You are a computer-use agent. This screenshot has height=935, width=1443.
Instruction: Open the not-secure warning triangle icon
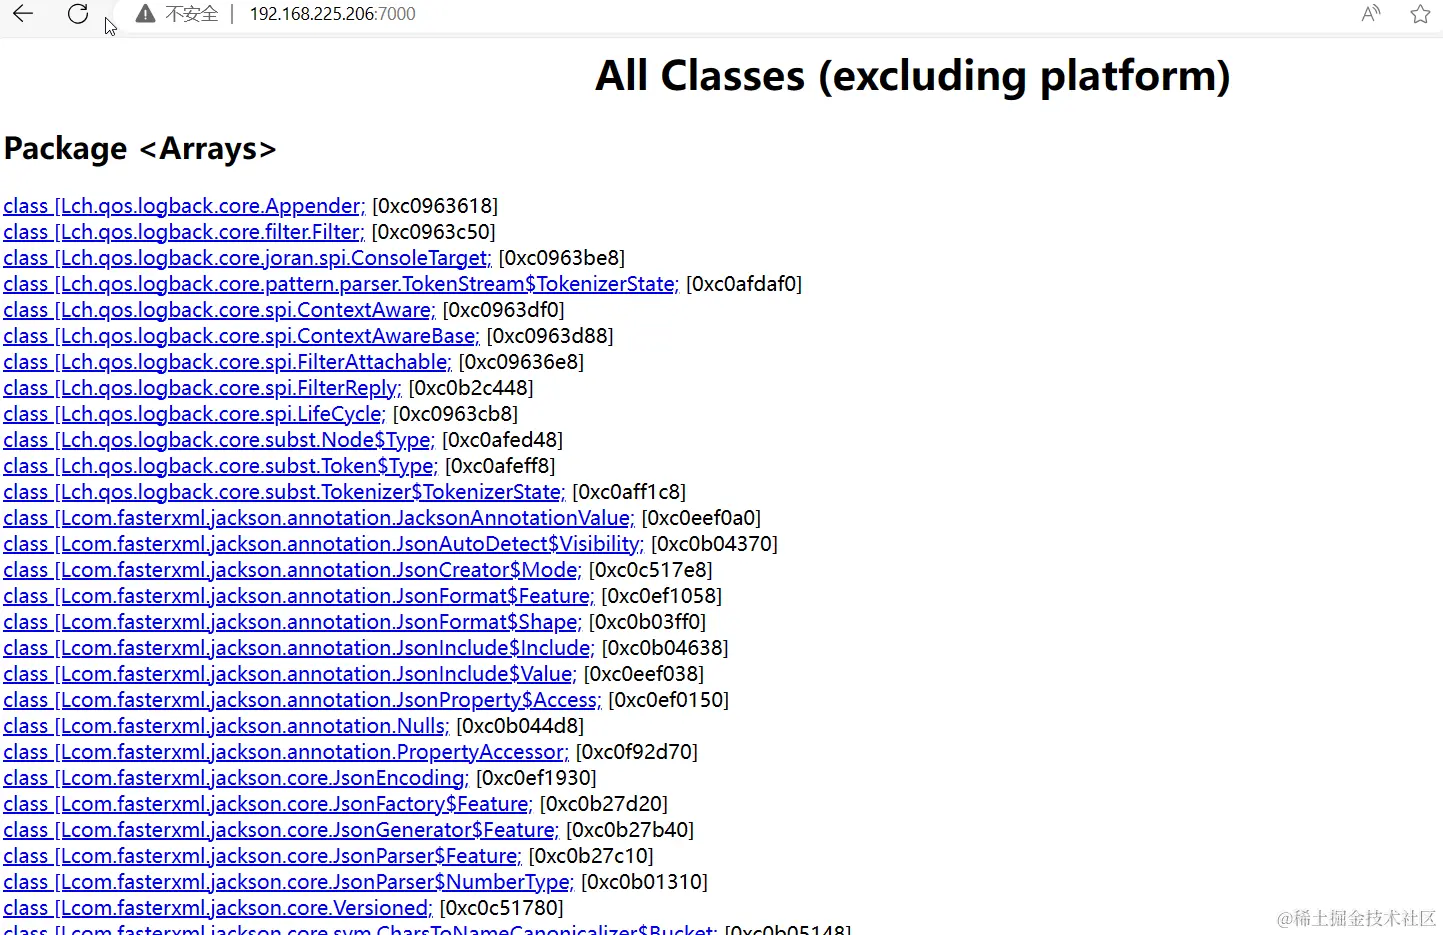pos(146,14)
